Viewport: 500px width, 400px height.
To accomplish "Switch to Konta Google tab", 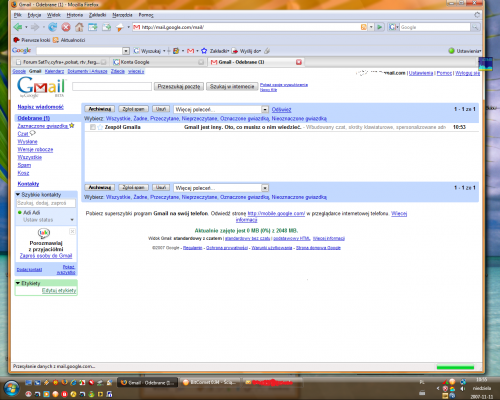I will coord(158,62).
